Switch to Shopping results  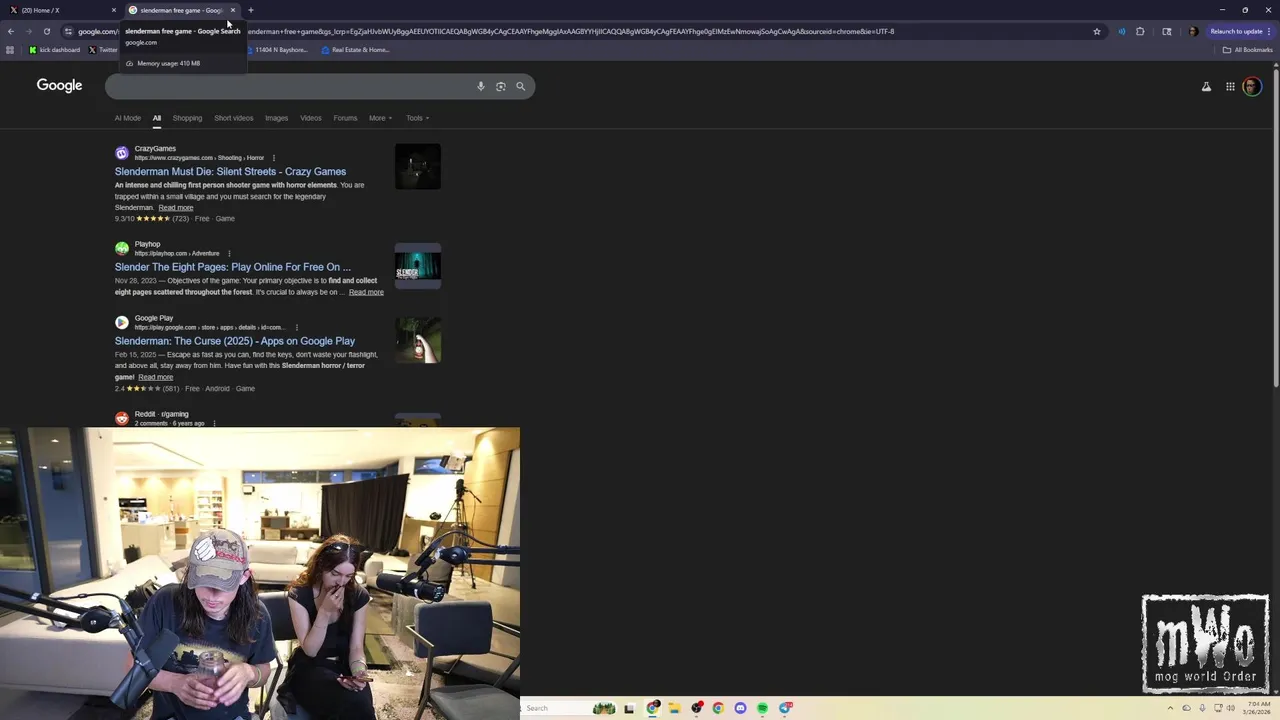click(187, 118)
